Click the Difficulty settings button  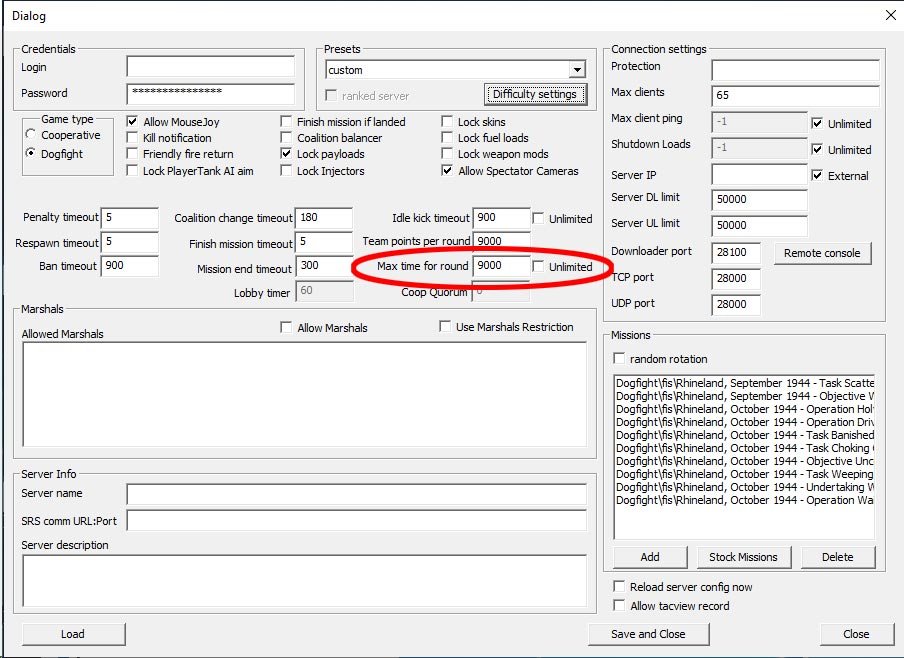click(535, 94)
